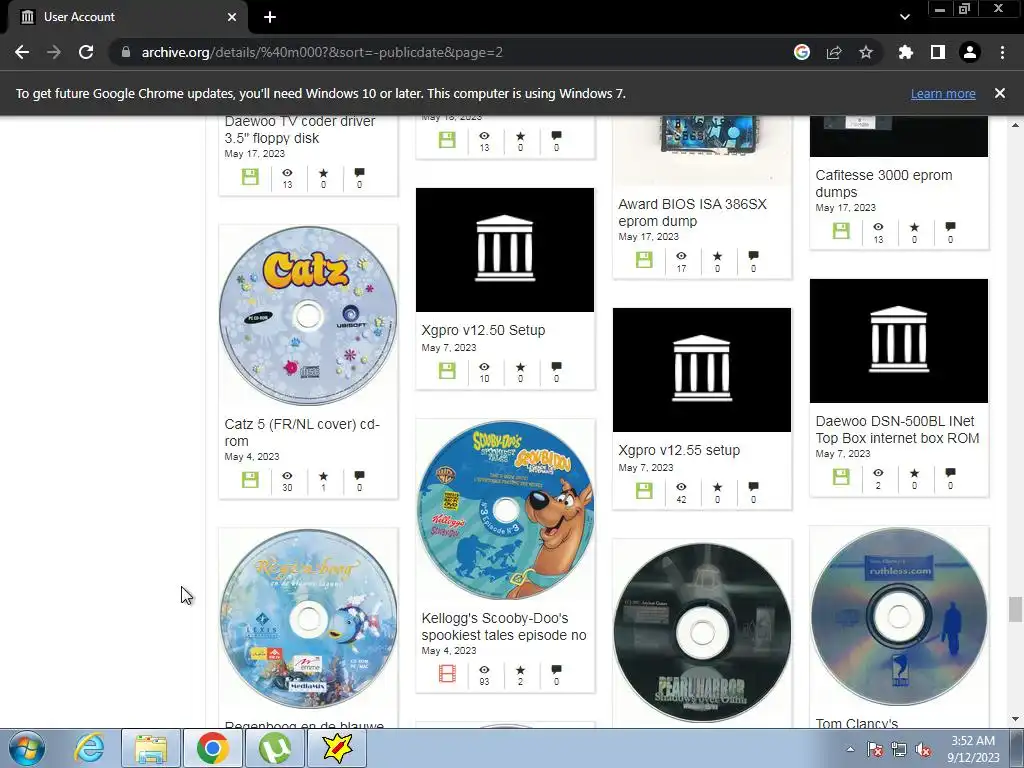Click the Learn more link
Viewport: 1024px width, 768px height.
[x=943, y=93]
